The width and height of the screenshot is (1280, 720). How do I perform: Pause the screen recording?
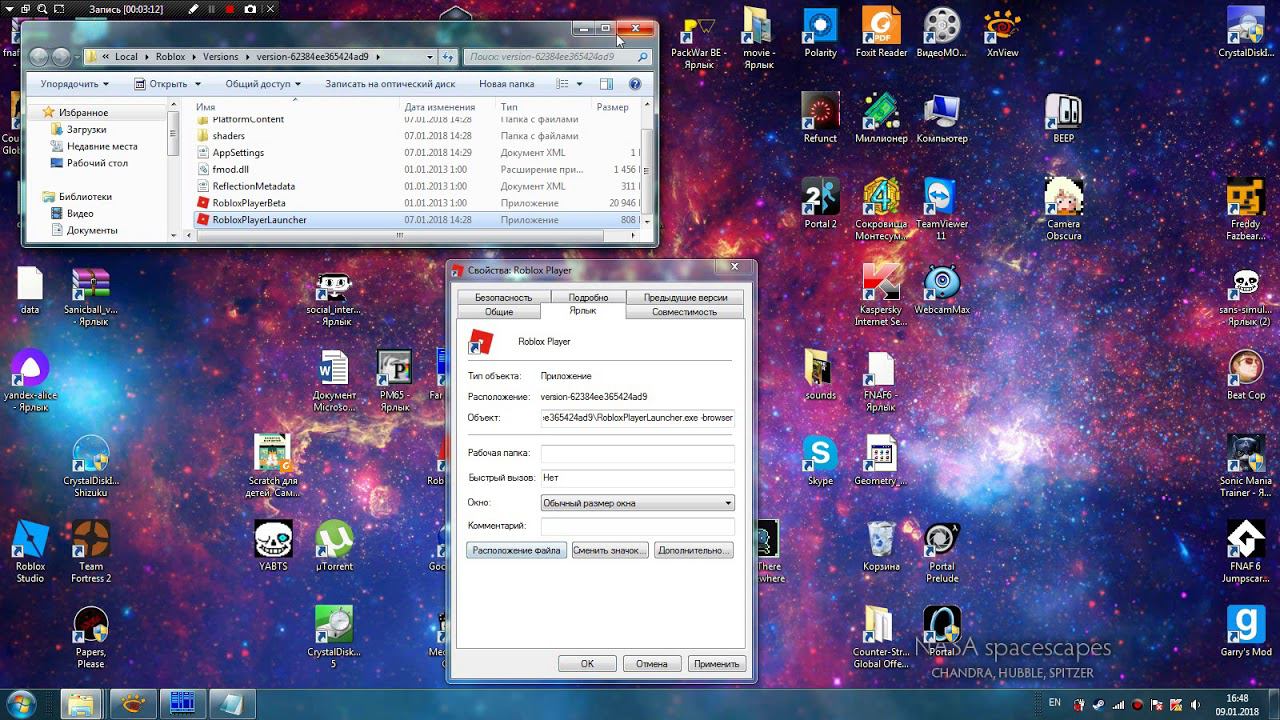(x=210, y=9)
